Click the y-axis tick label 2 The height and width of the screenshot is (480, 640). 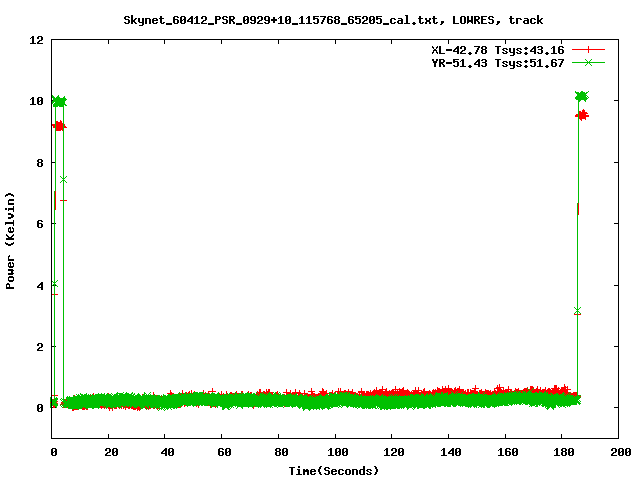tap(40, 347)
